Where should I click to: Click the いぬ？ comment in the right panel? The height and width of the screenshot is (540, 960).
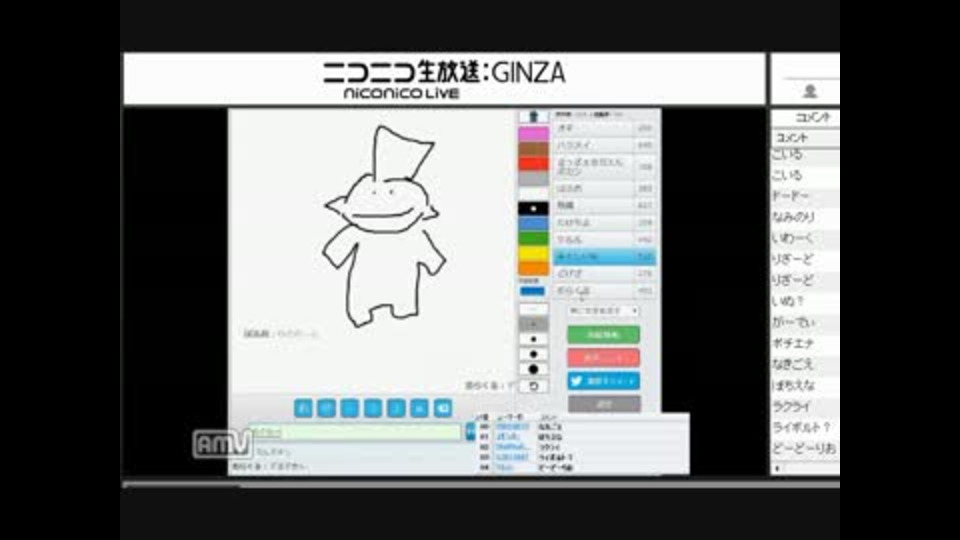pyautogui.click(x=788, y=301)
